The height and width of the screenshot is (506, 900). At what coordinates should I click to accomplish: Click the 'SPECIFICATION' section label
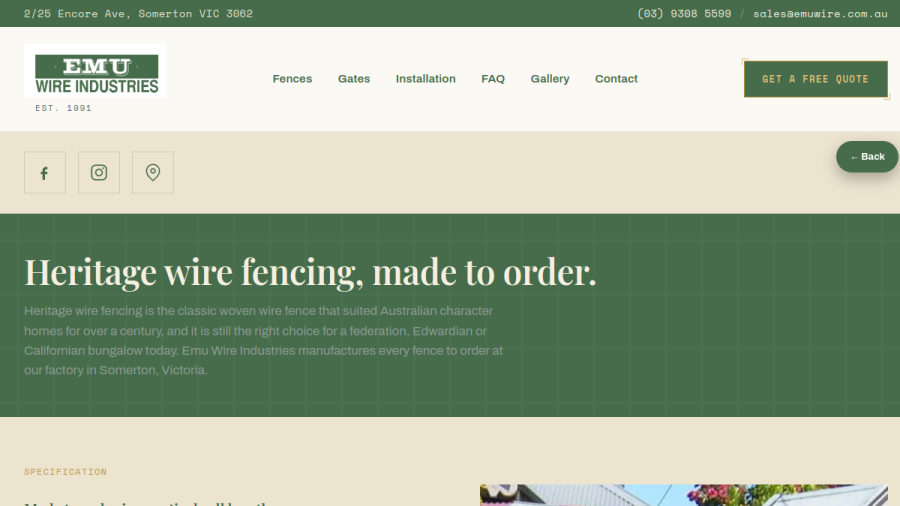coord(65,472)
